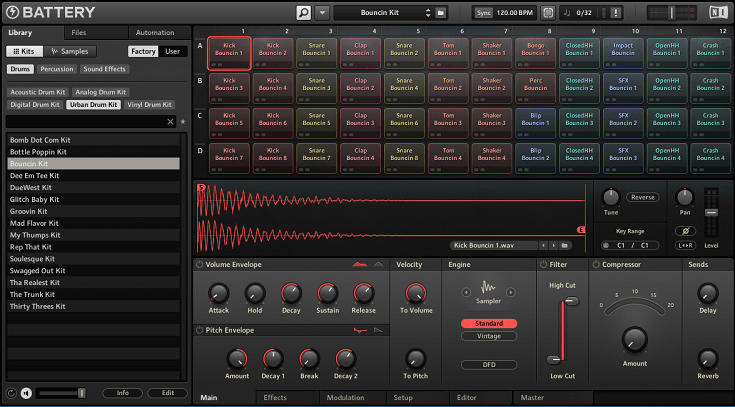
Task: Select Thirty Threes Kit in list
Action: click(x=93, y=306)
